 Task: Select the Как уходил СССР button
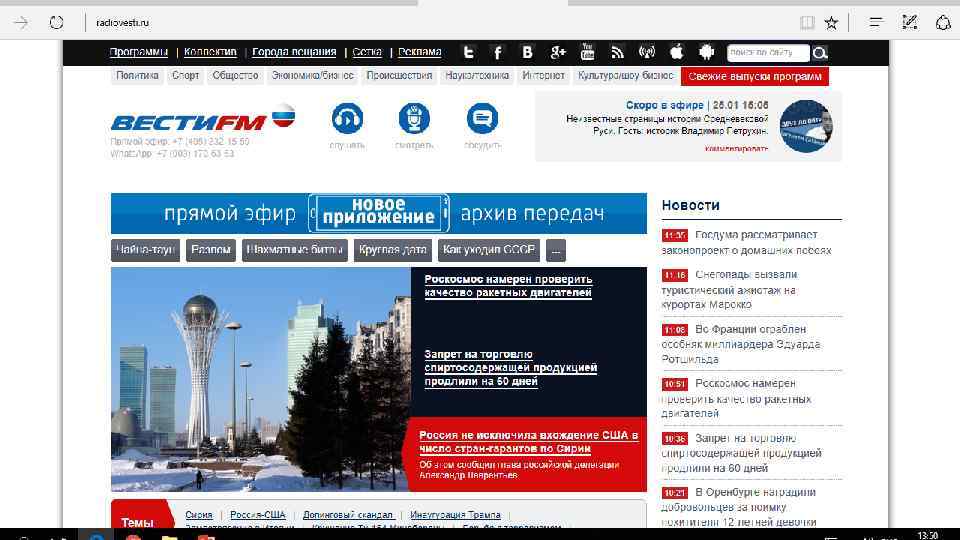(x=489, y=250)
